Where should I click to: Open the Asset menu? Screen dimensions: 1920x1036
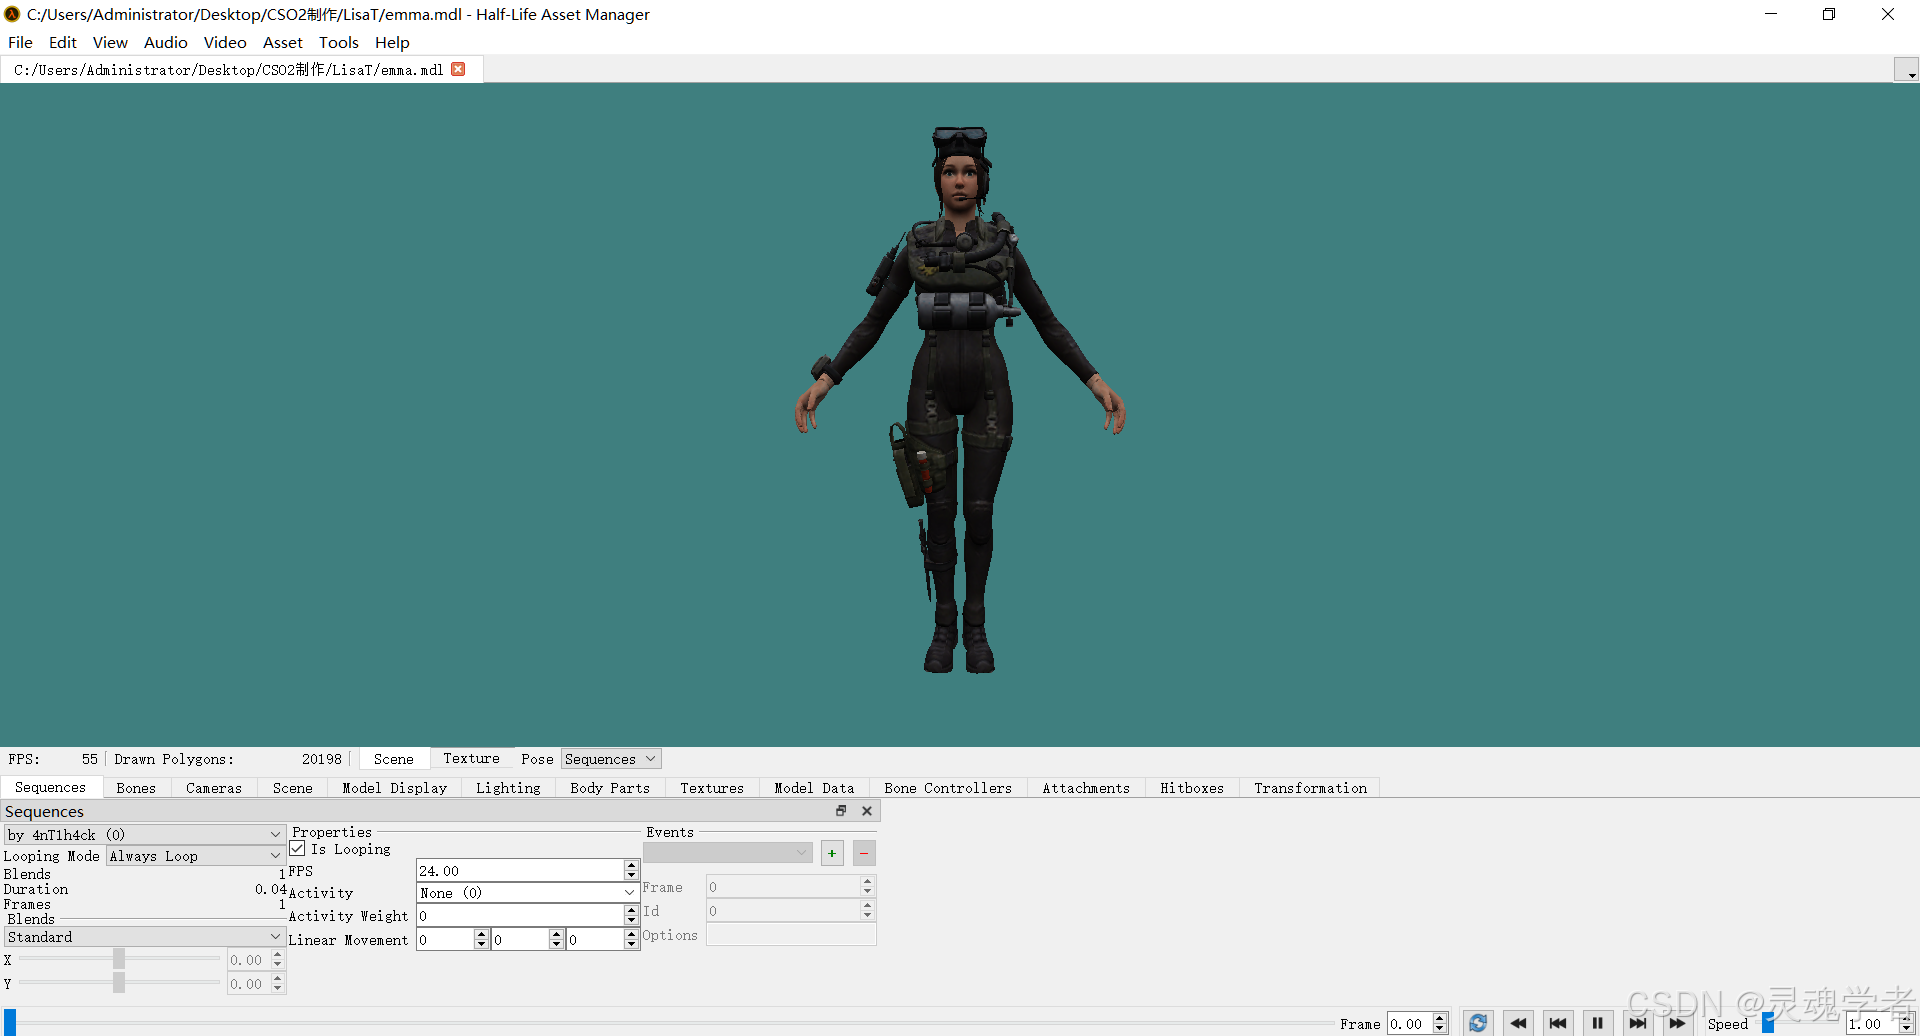click(x=283, y=42)
